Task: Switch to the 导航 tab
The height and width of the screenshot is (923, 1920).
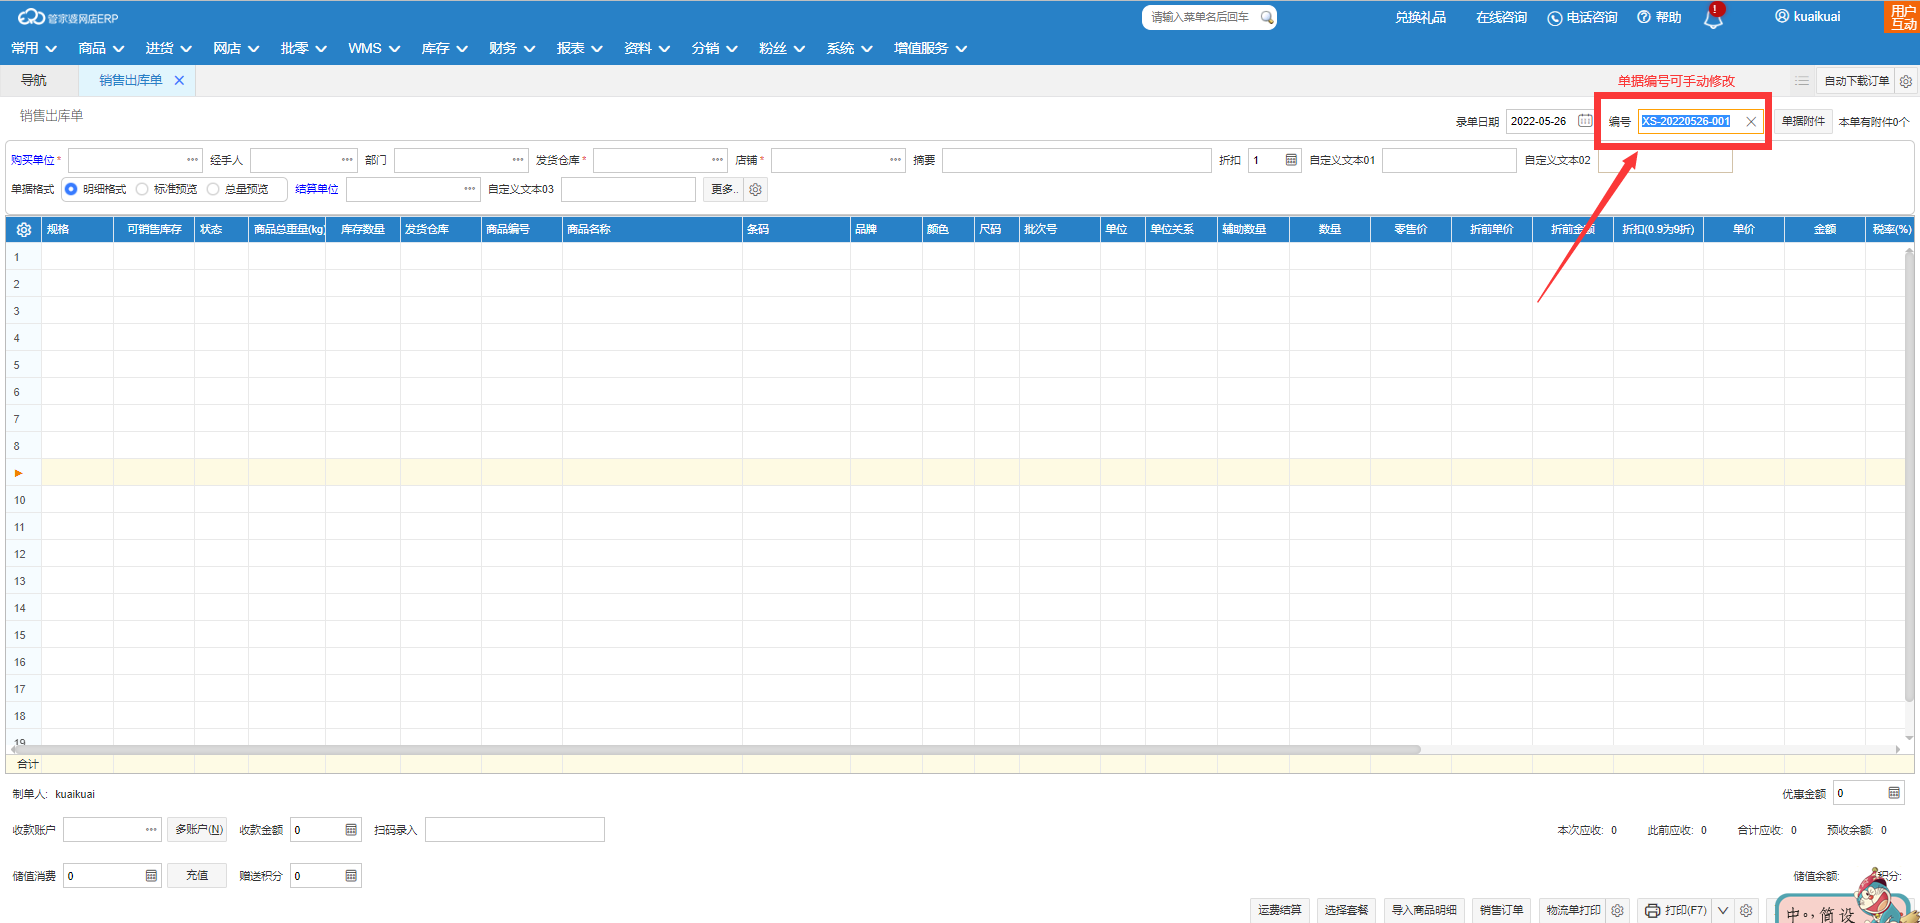Action: point(34,80)
